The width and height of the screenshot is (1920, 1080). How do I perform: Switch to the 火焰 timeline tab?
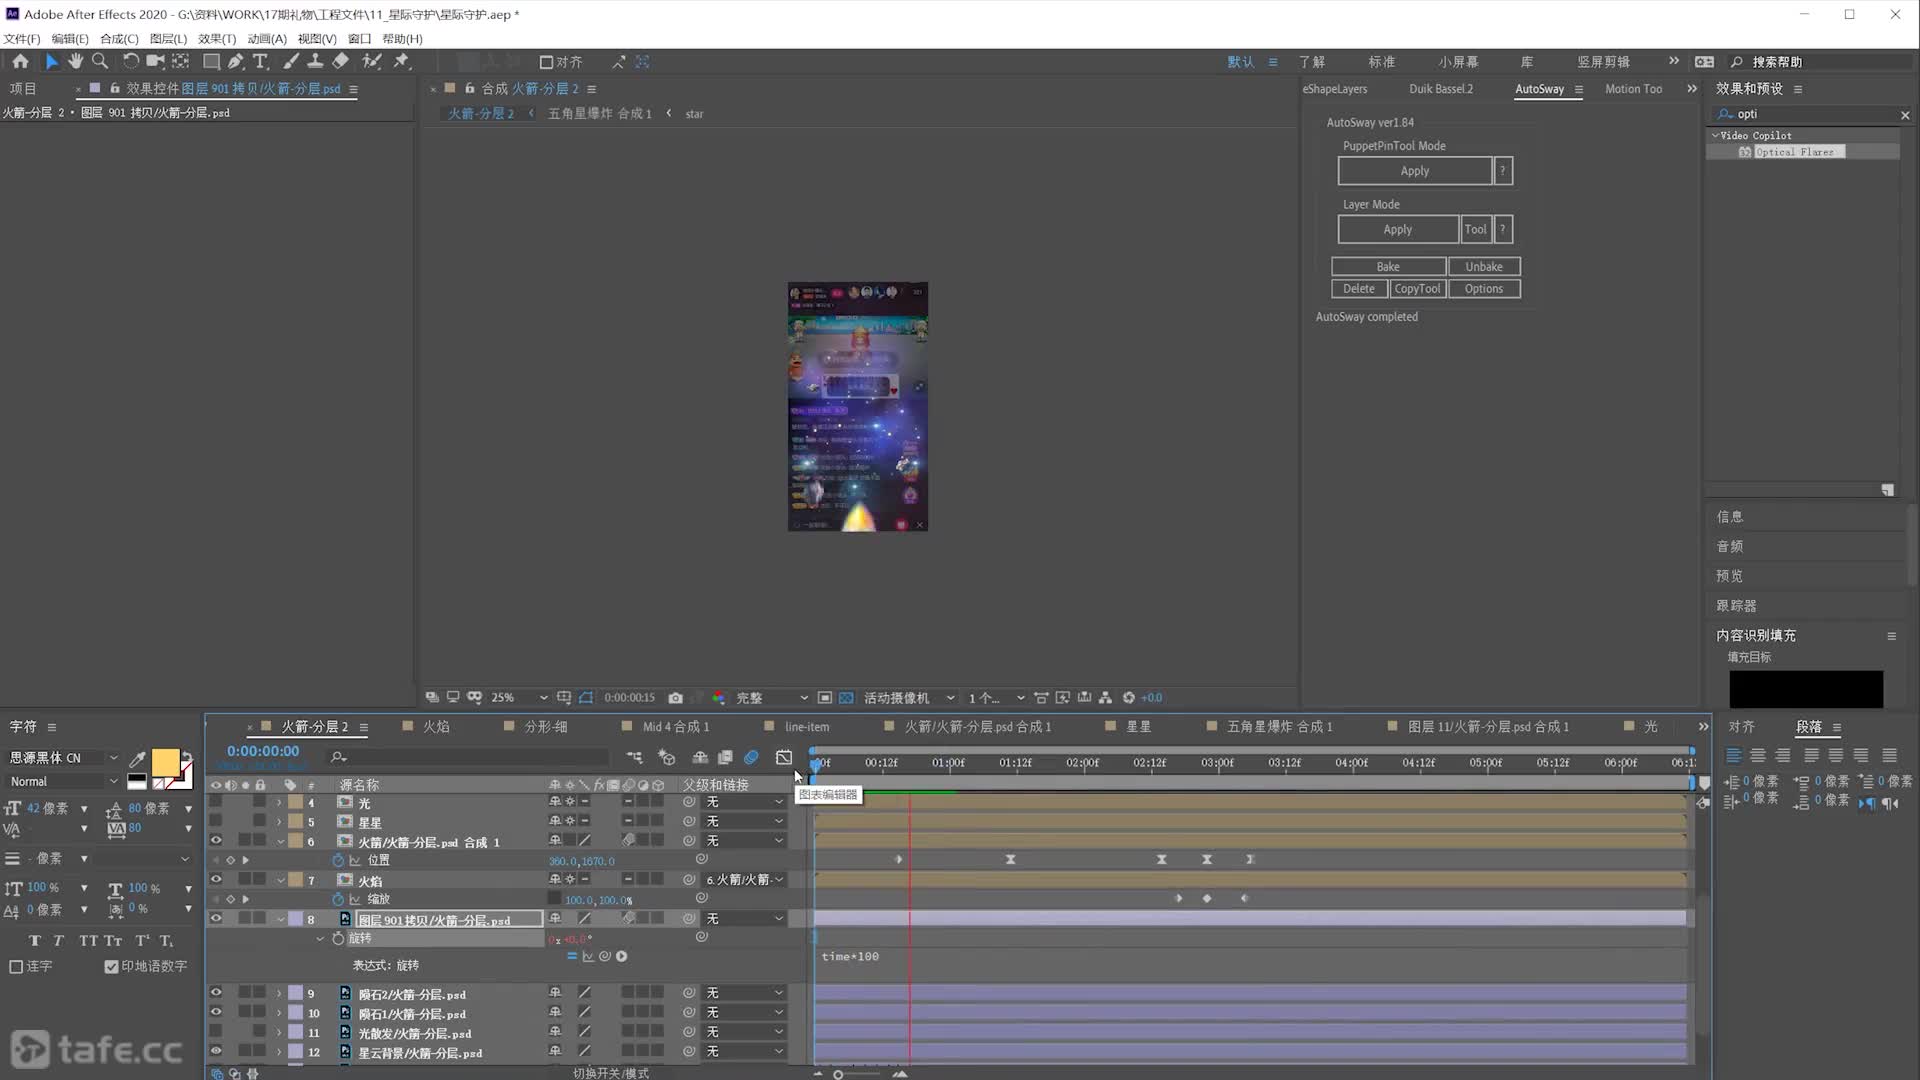tap(436, 727)
